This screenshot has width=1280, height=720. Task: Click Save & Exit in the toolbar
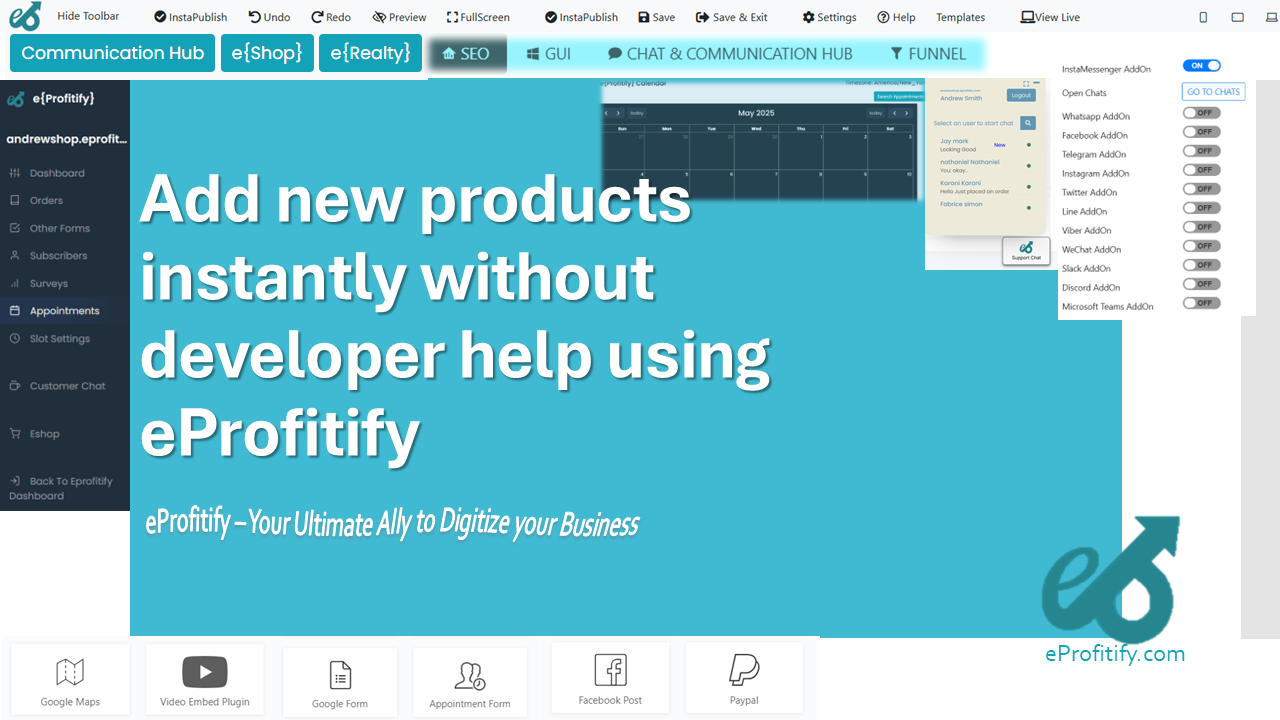pos(732,17)
